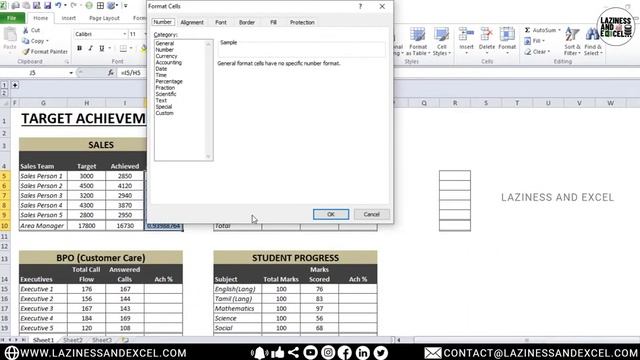The height and width of the screenshot is (360, 640).
Task: Open Cell Styles gallery
Action: 442,41
